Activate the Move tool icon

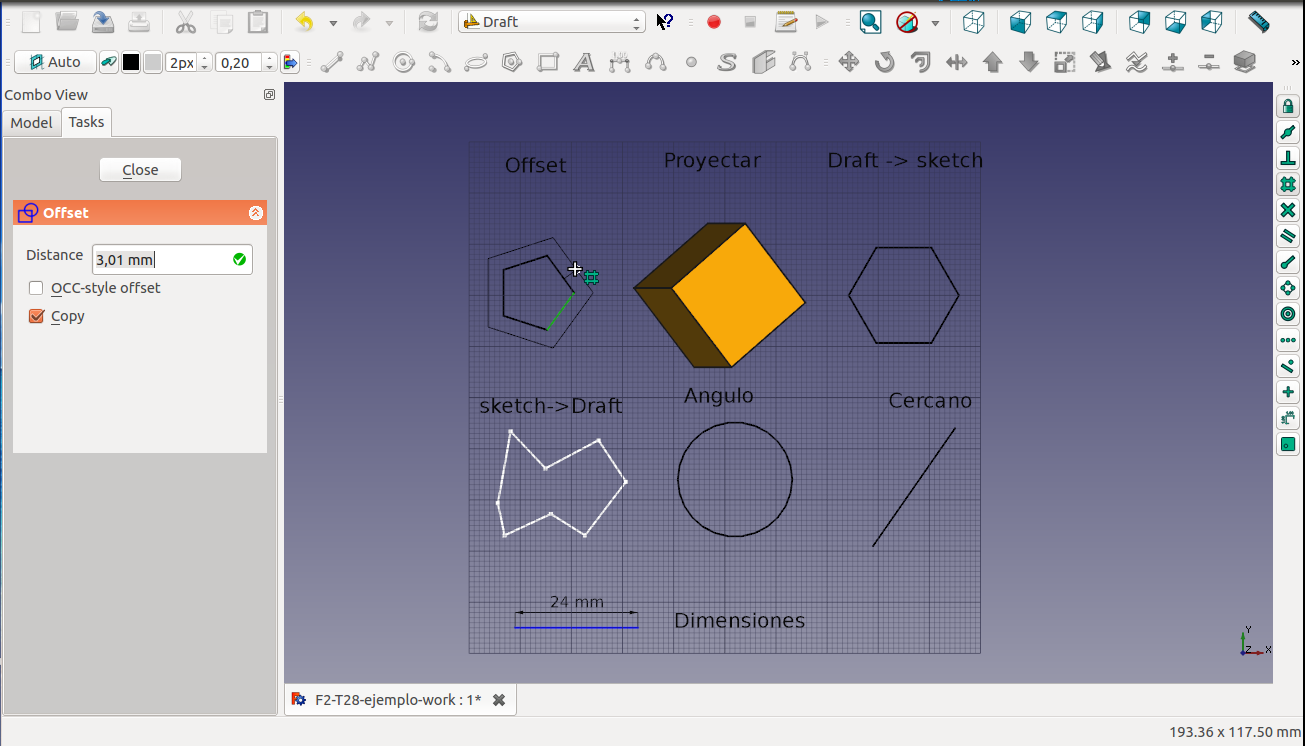coord(849,63)
